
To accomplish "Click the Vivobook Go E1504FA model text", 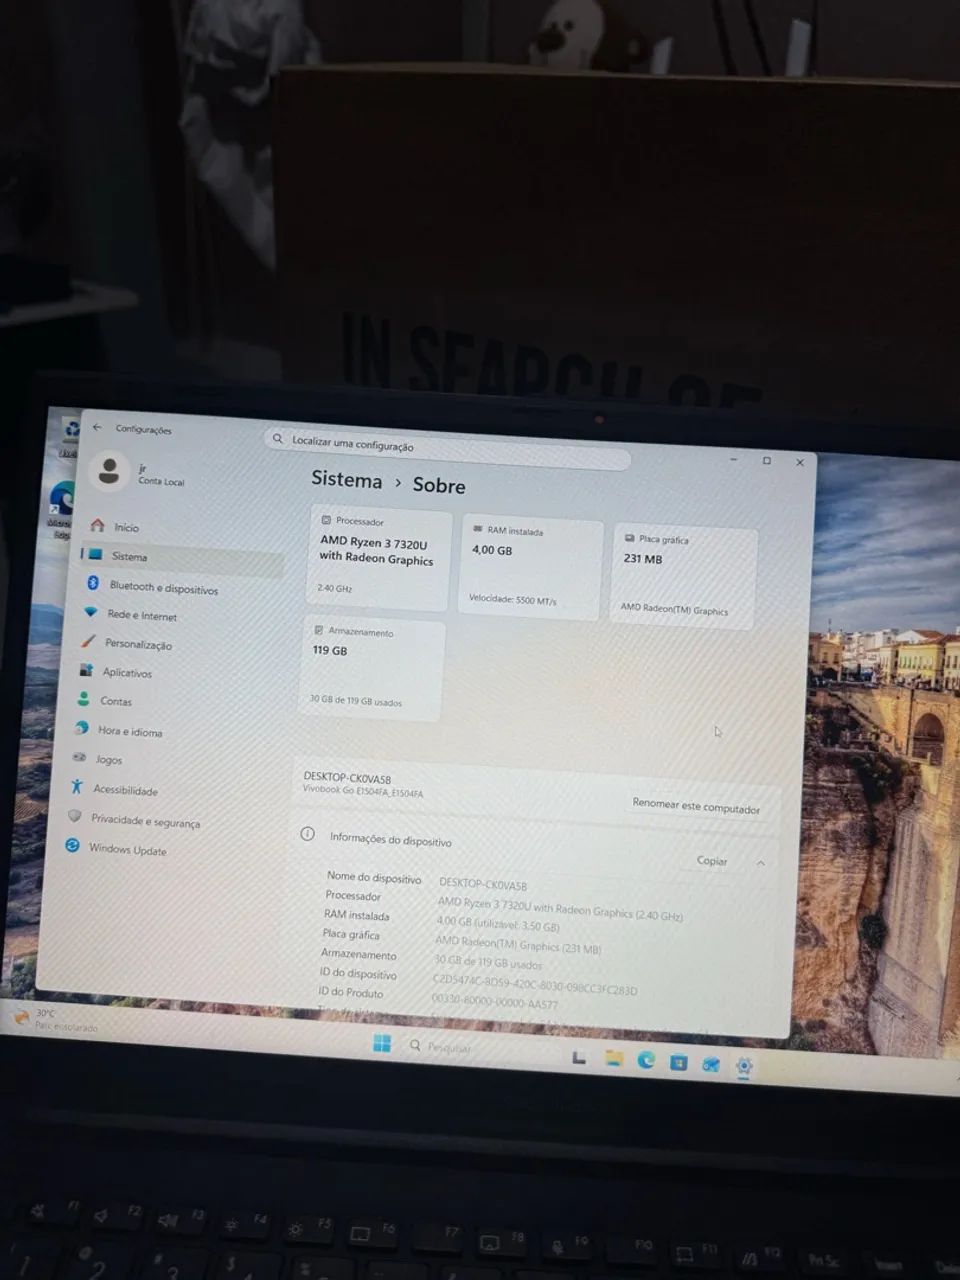I will [x=363, y=791].
